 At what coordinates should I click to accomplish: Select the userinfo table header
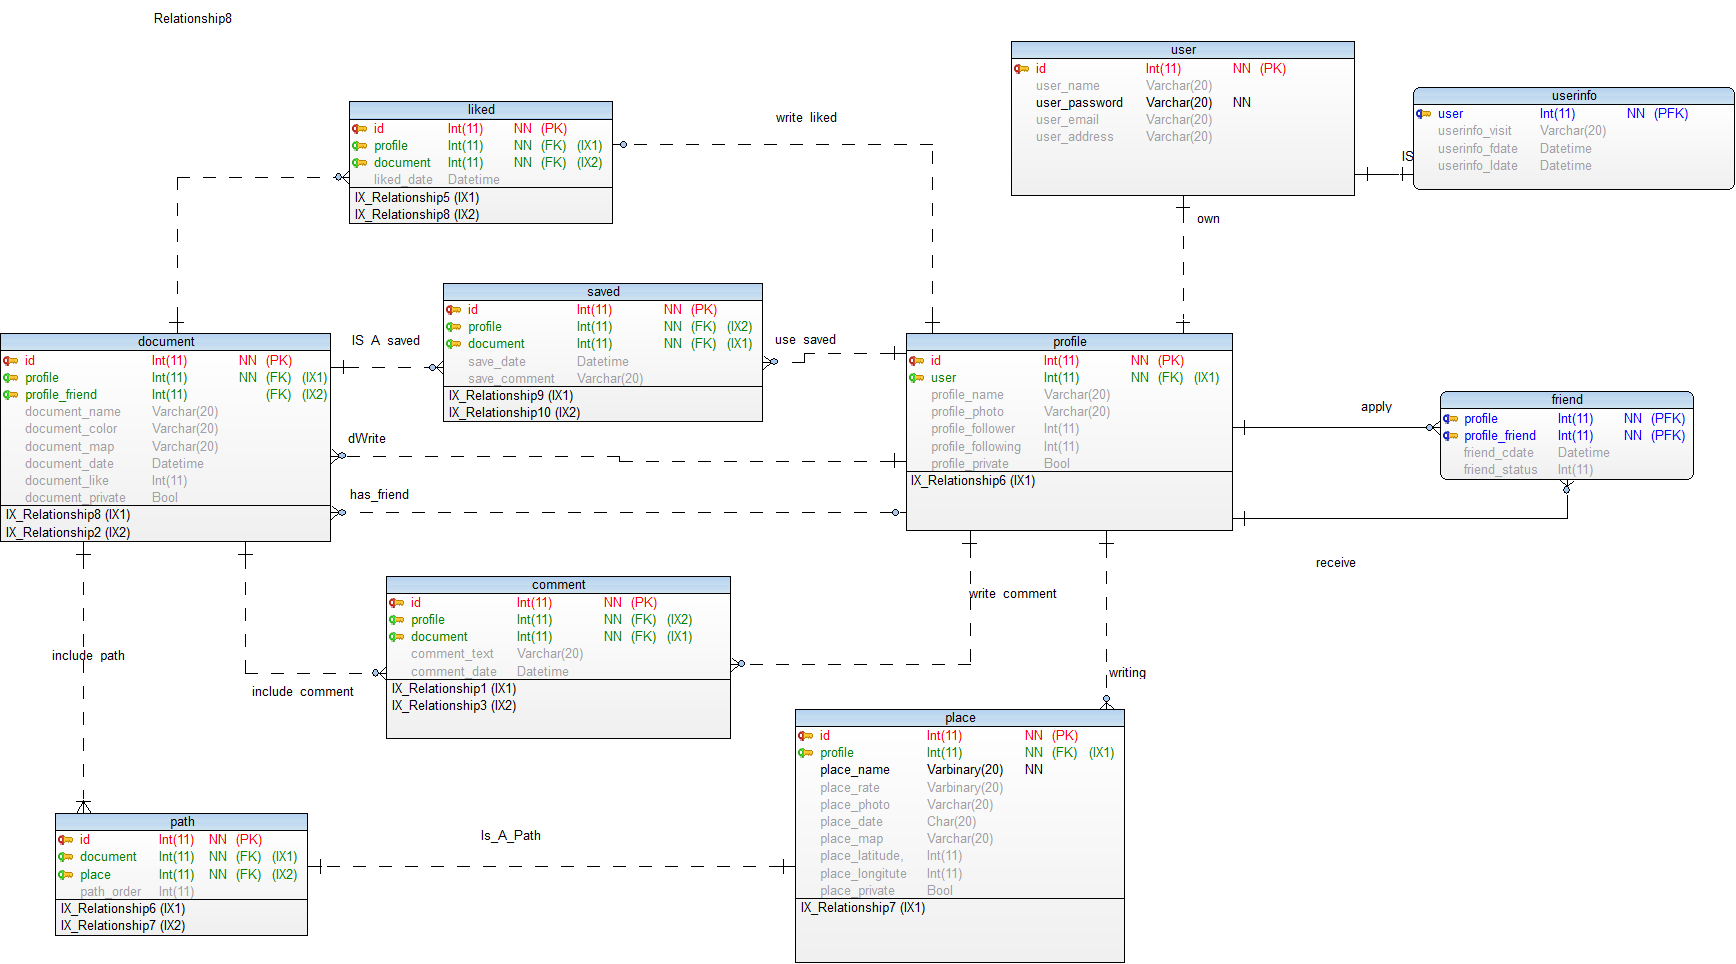(1574, 96)
